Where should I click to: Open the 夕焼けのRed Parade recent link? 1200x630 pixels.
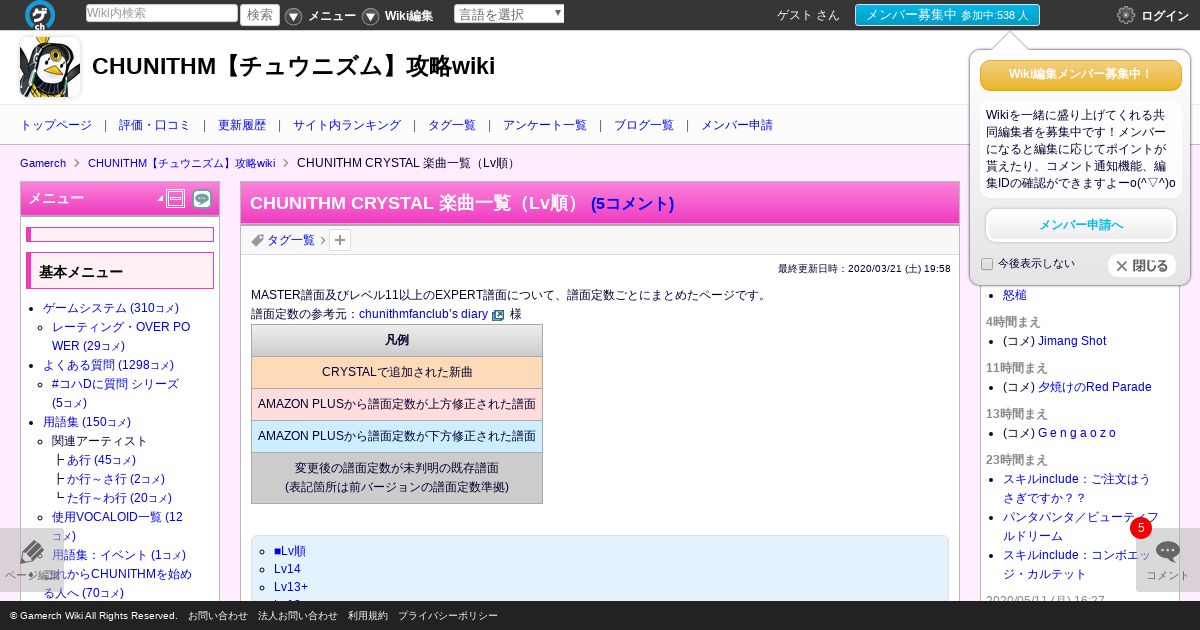(x=1094, y=387)
